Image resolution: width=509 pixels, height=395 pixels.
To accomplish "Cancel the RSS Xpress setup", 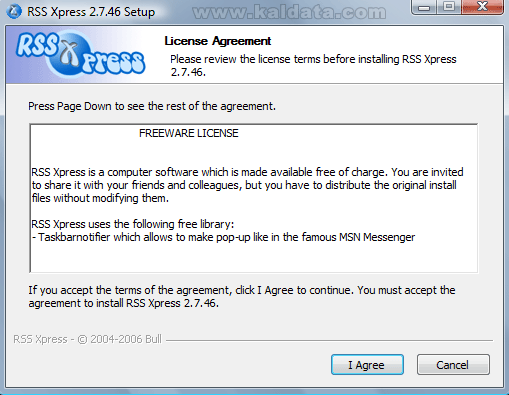I will click(x=453, y=365).
